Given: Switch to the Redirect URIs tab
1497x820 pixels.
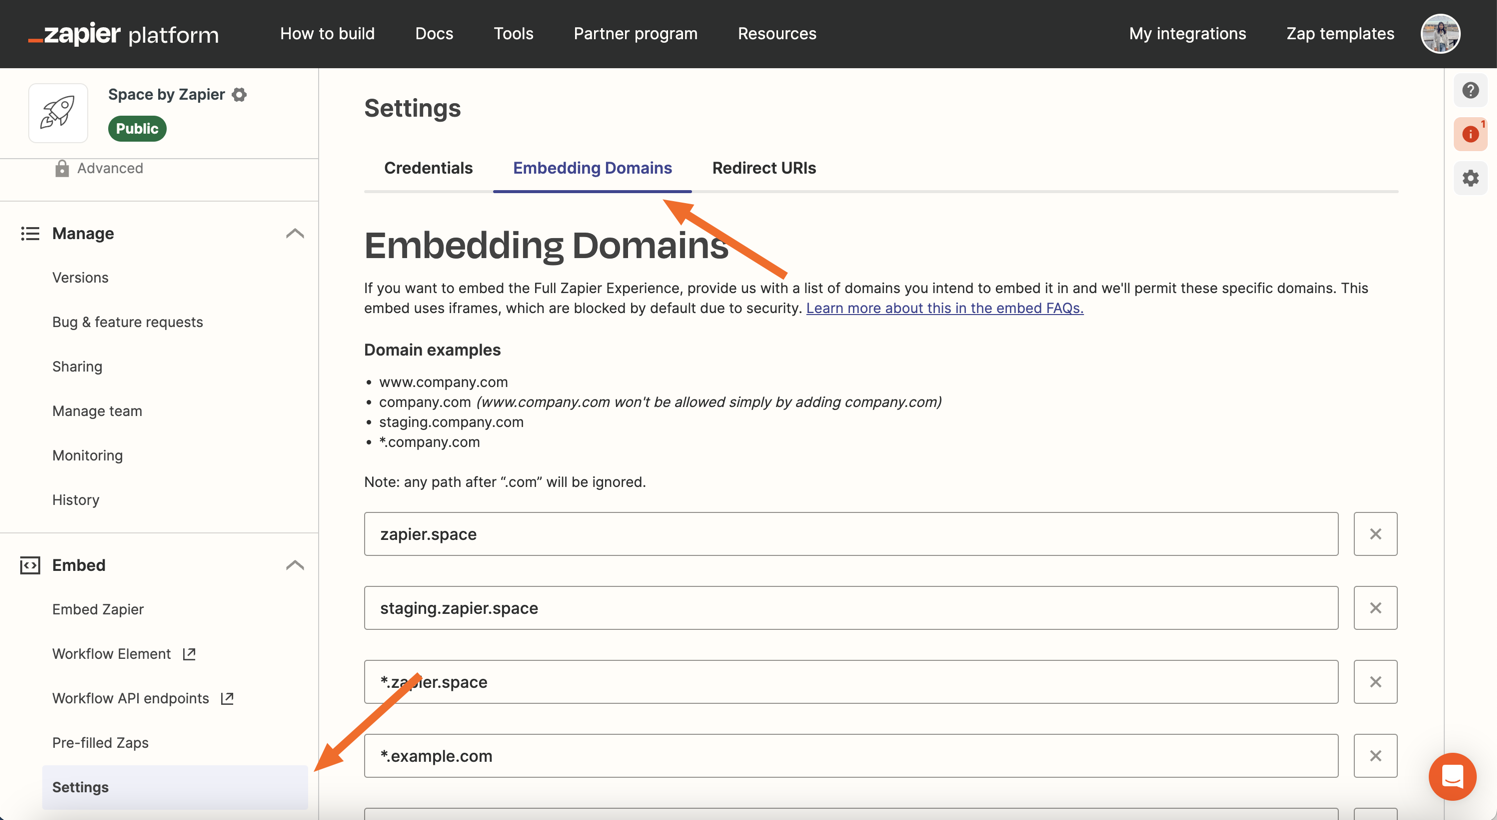Looking at the screenshot, I should 764,168.
